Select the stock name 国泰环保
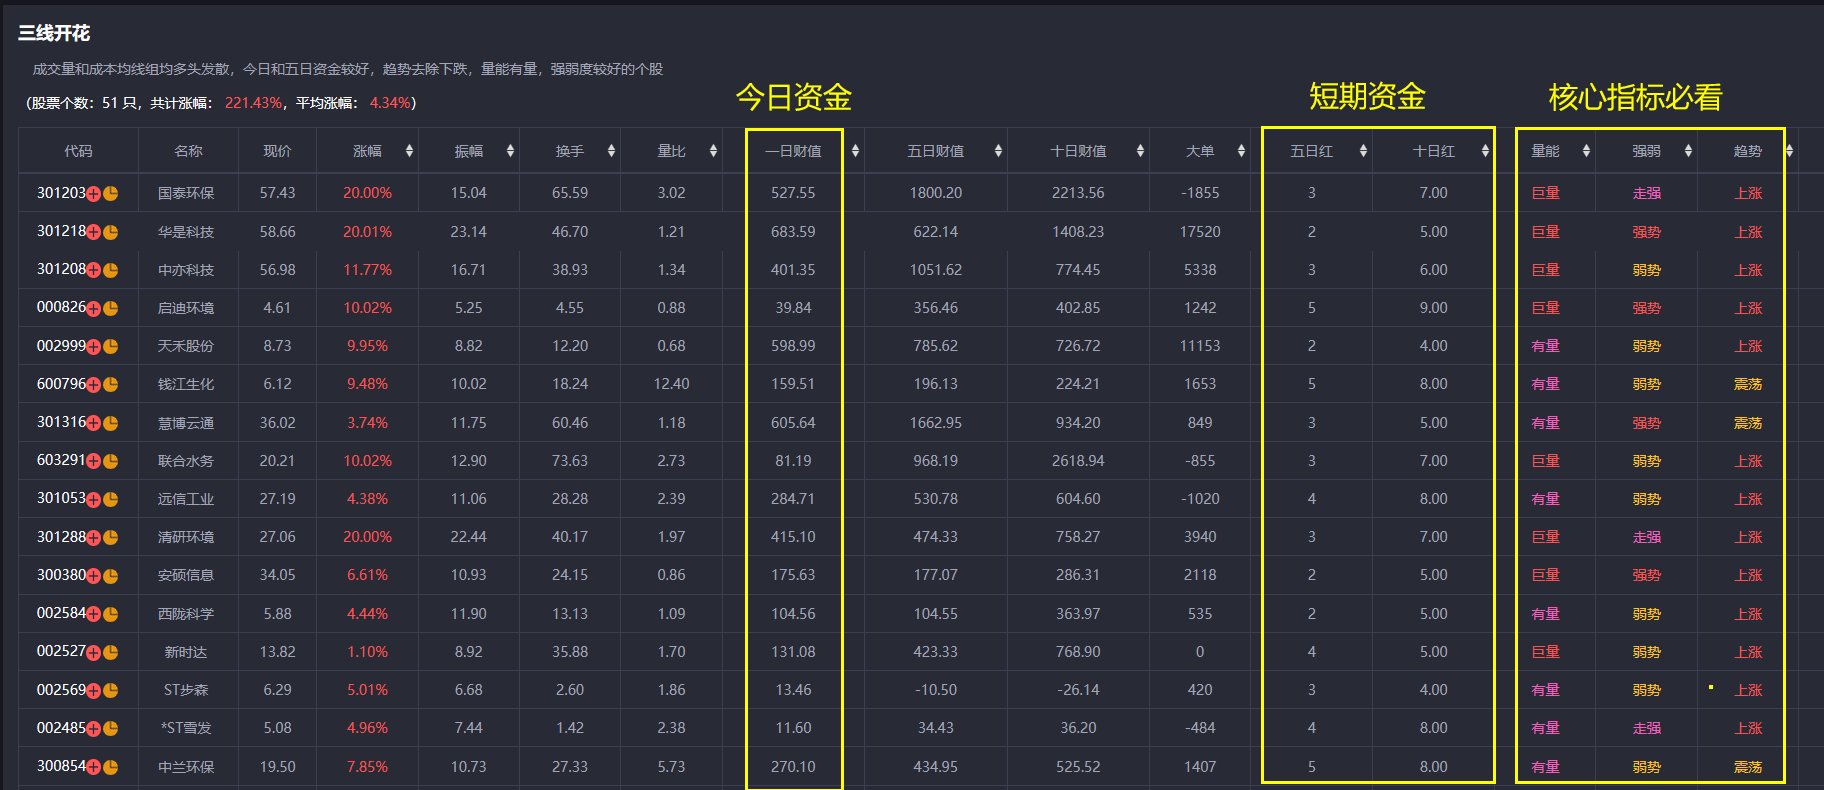1824x790 pixels. [x=186, y=193]
